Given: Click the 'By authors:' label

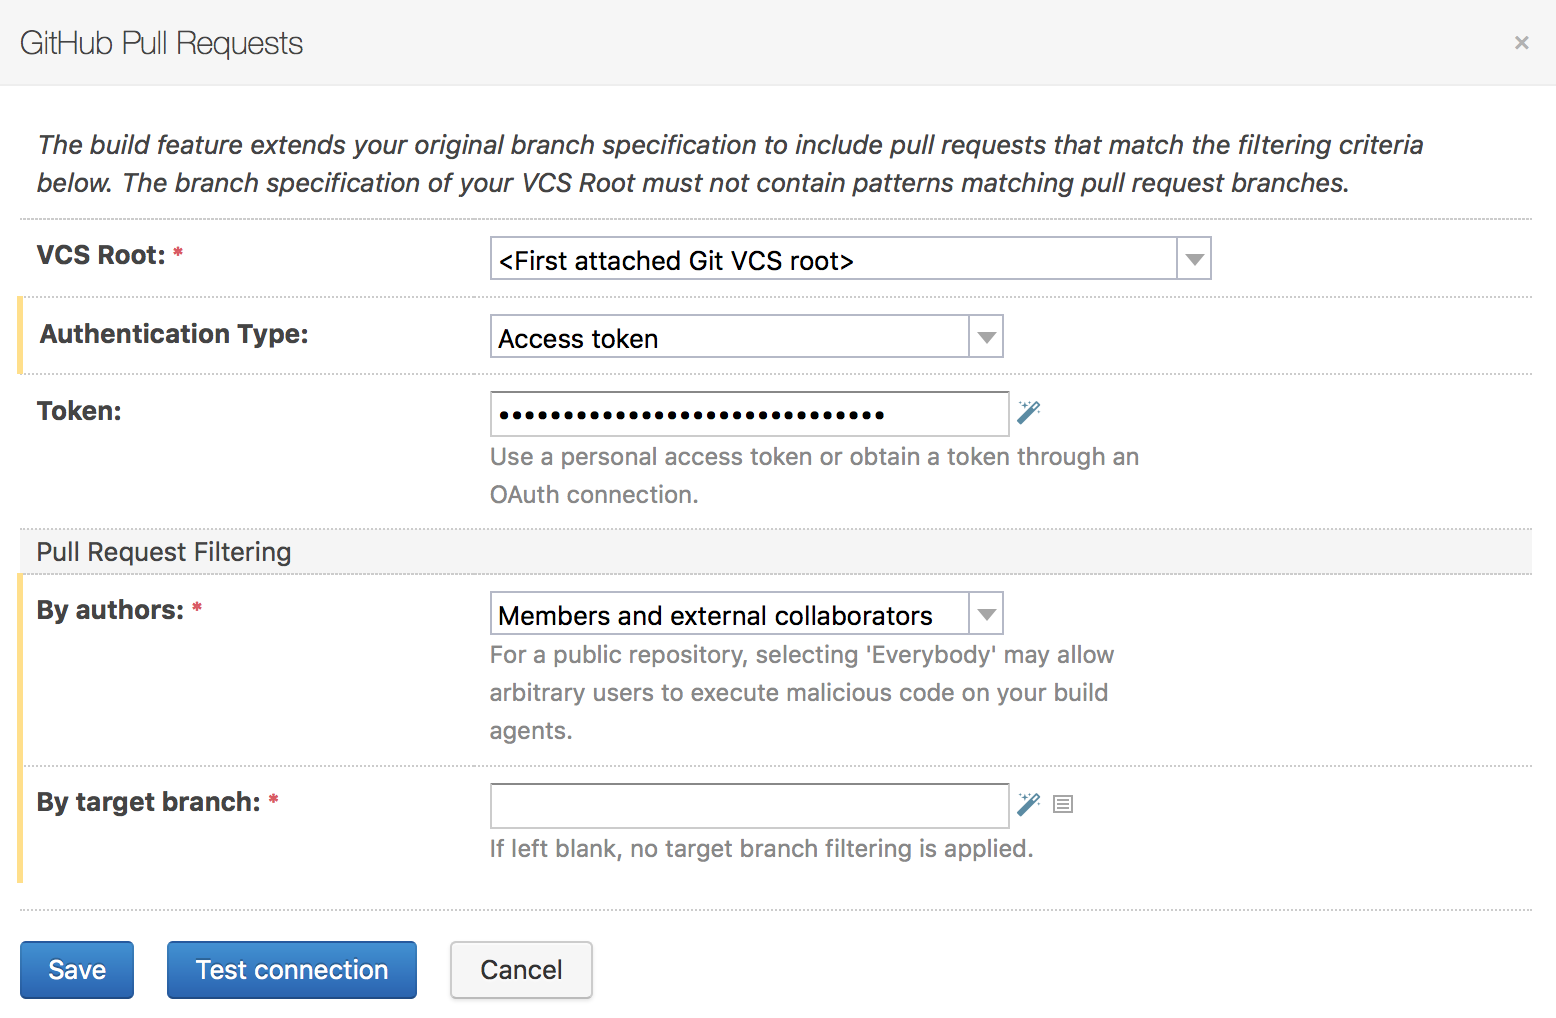Looking at the screenshot, I should point(110,610).
